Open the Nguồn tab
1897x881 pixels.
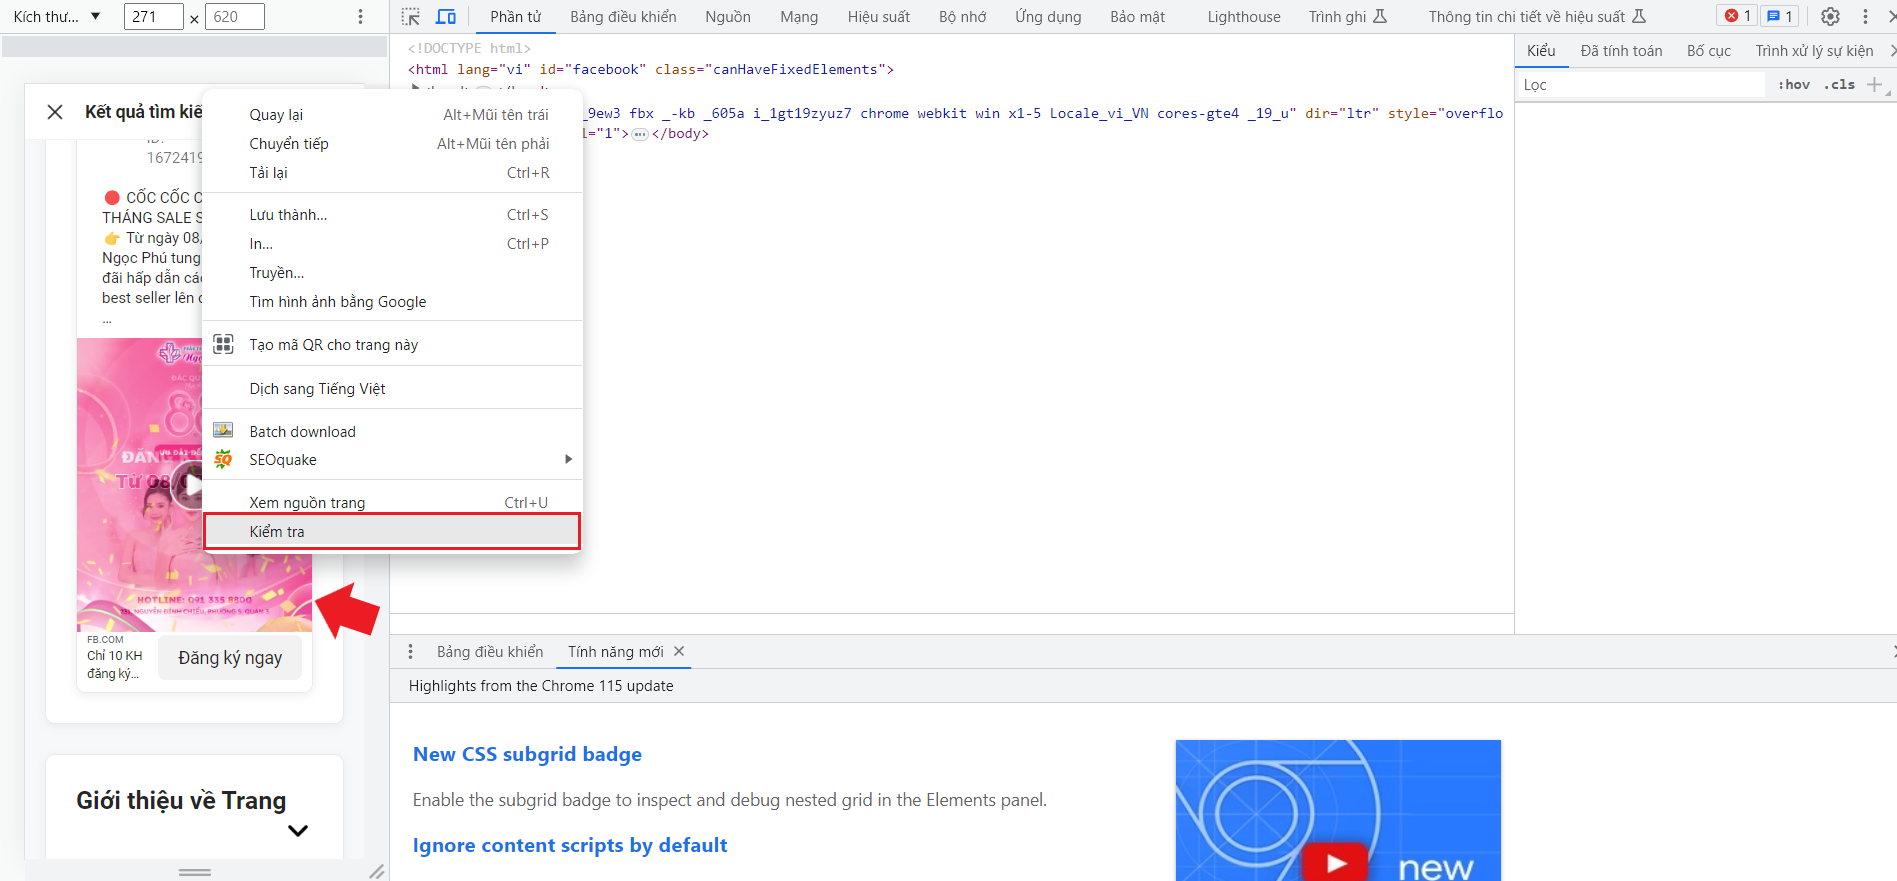pos(728,17)
